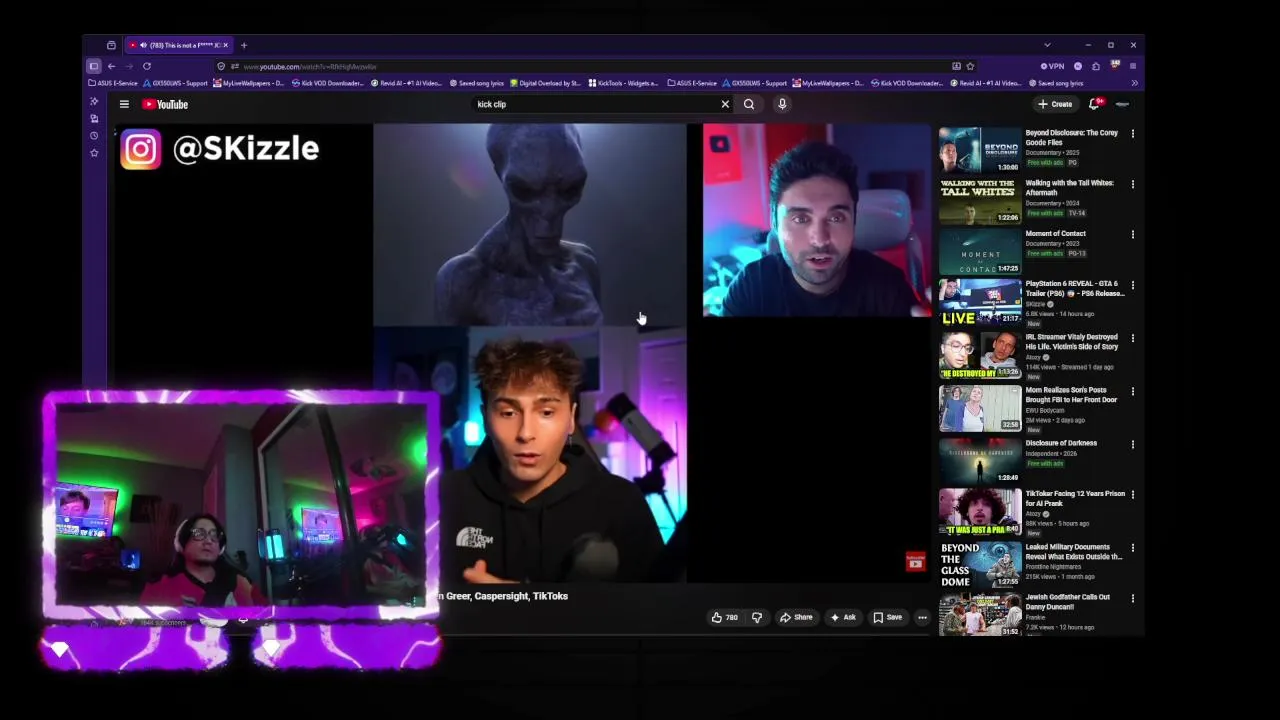1280x720 pixels.
Task: Clear the 'kick clip' search text
Action: [725, 104]
